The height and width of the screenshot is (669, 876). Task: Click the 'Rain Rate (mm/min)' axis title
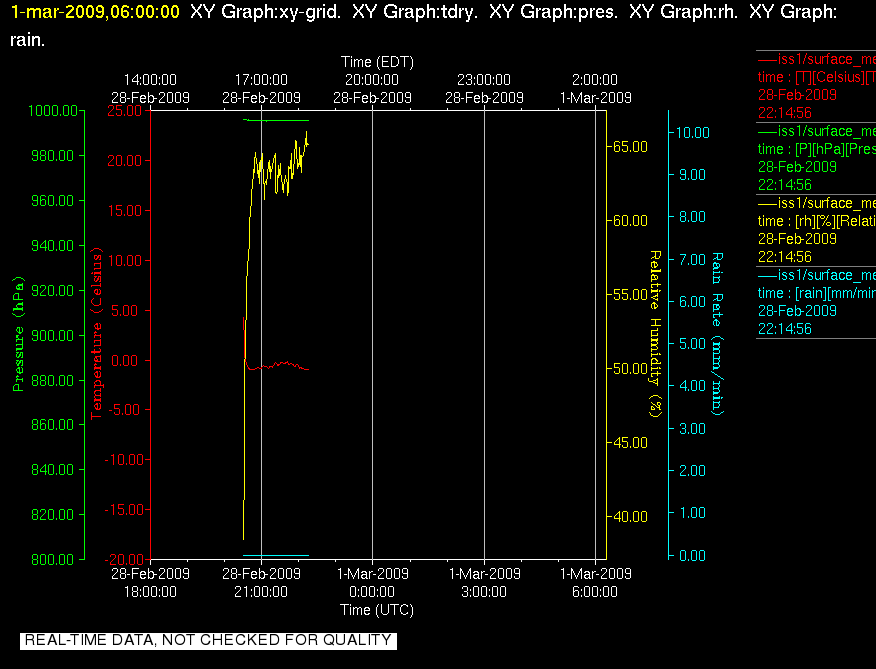tap(717, 334)
